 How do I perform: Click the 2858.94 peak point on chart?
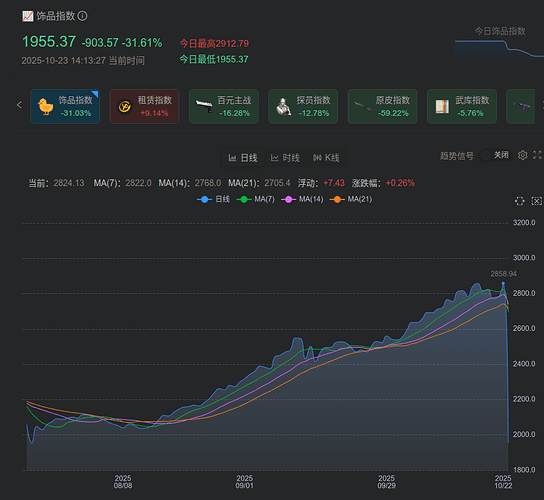pyautogui.click(x=503, y=284)
